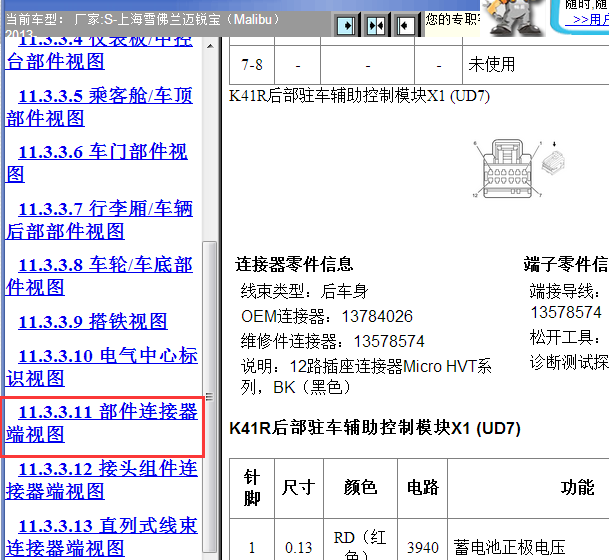This screenshot has height=560, width=609.
Task: Click the 13578574 number under 端接导线
Action: (566, 313)
